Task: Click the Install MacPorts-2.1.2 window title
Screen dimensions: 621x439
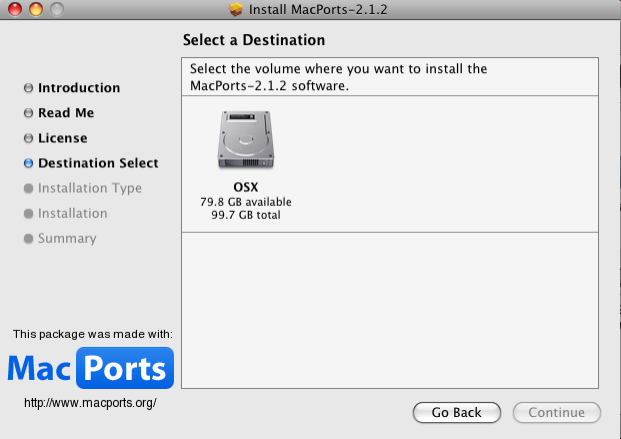Action: 319,9
